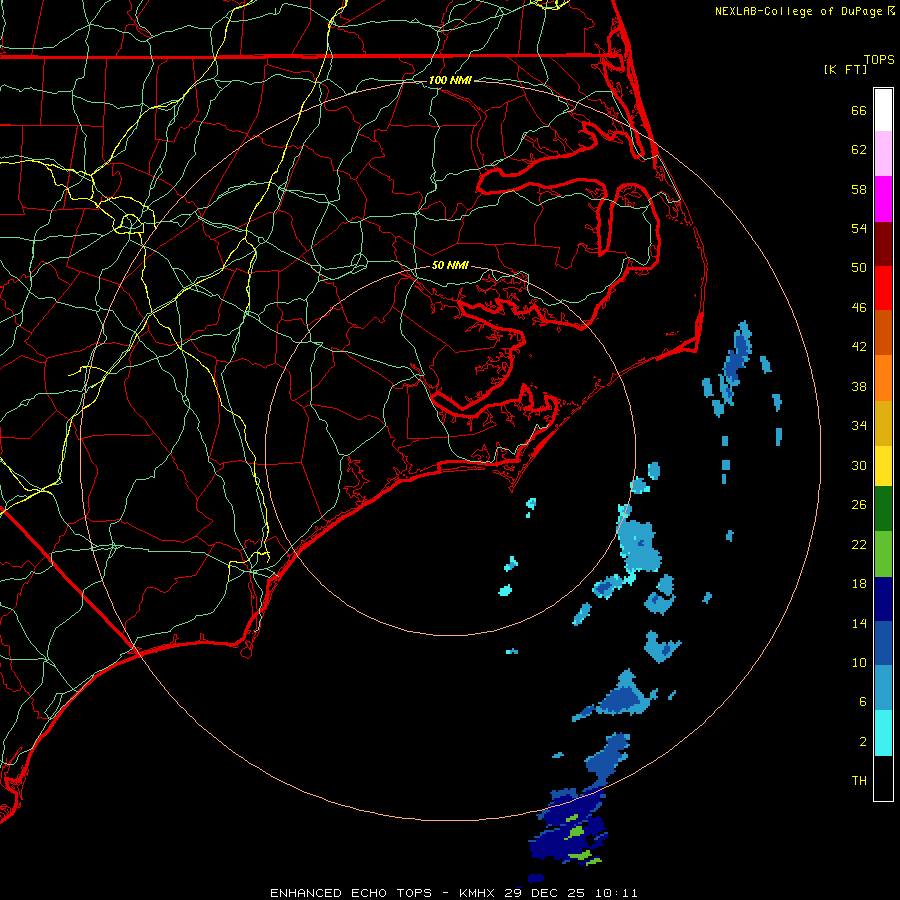Click the bright red legend swatch
The height and width of the screenshot is (900, 900).
coord(883,288)
